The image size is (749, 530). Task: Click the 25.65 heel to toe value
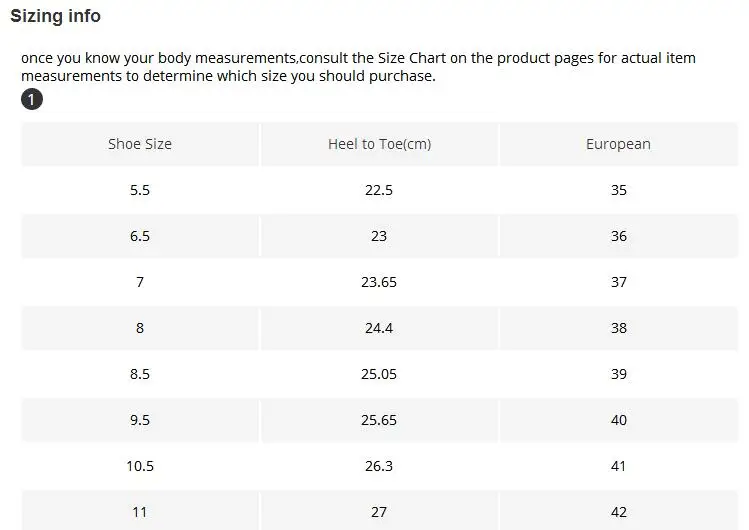pos(379,420)
